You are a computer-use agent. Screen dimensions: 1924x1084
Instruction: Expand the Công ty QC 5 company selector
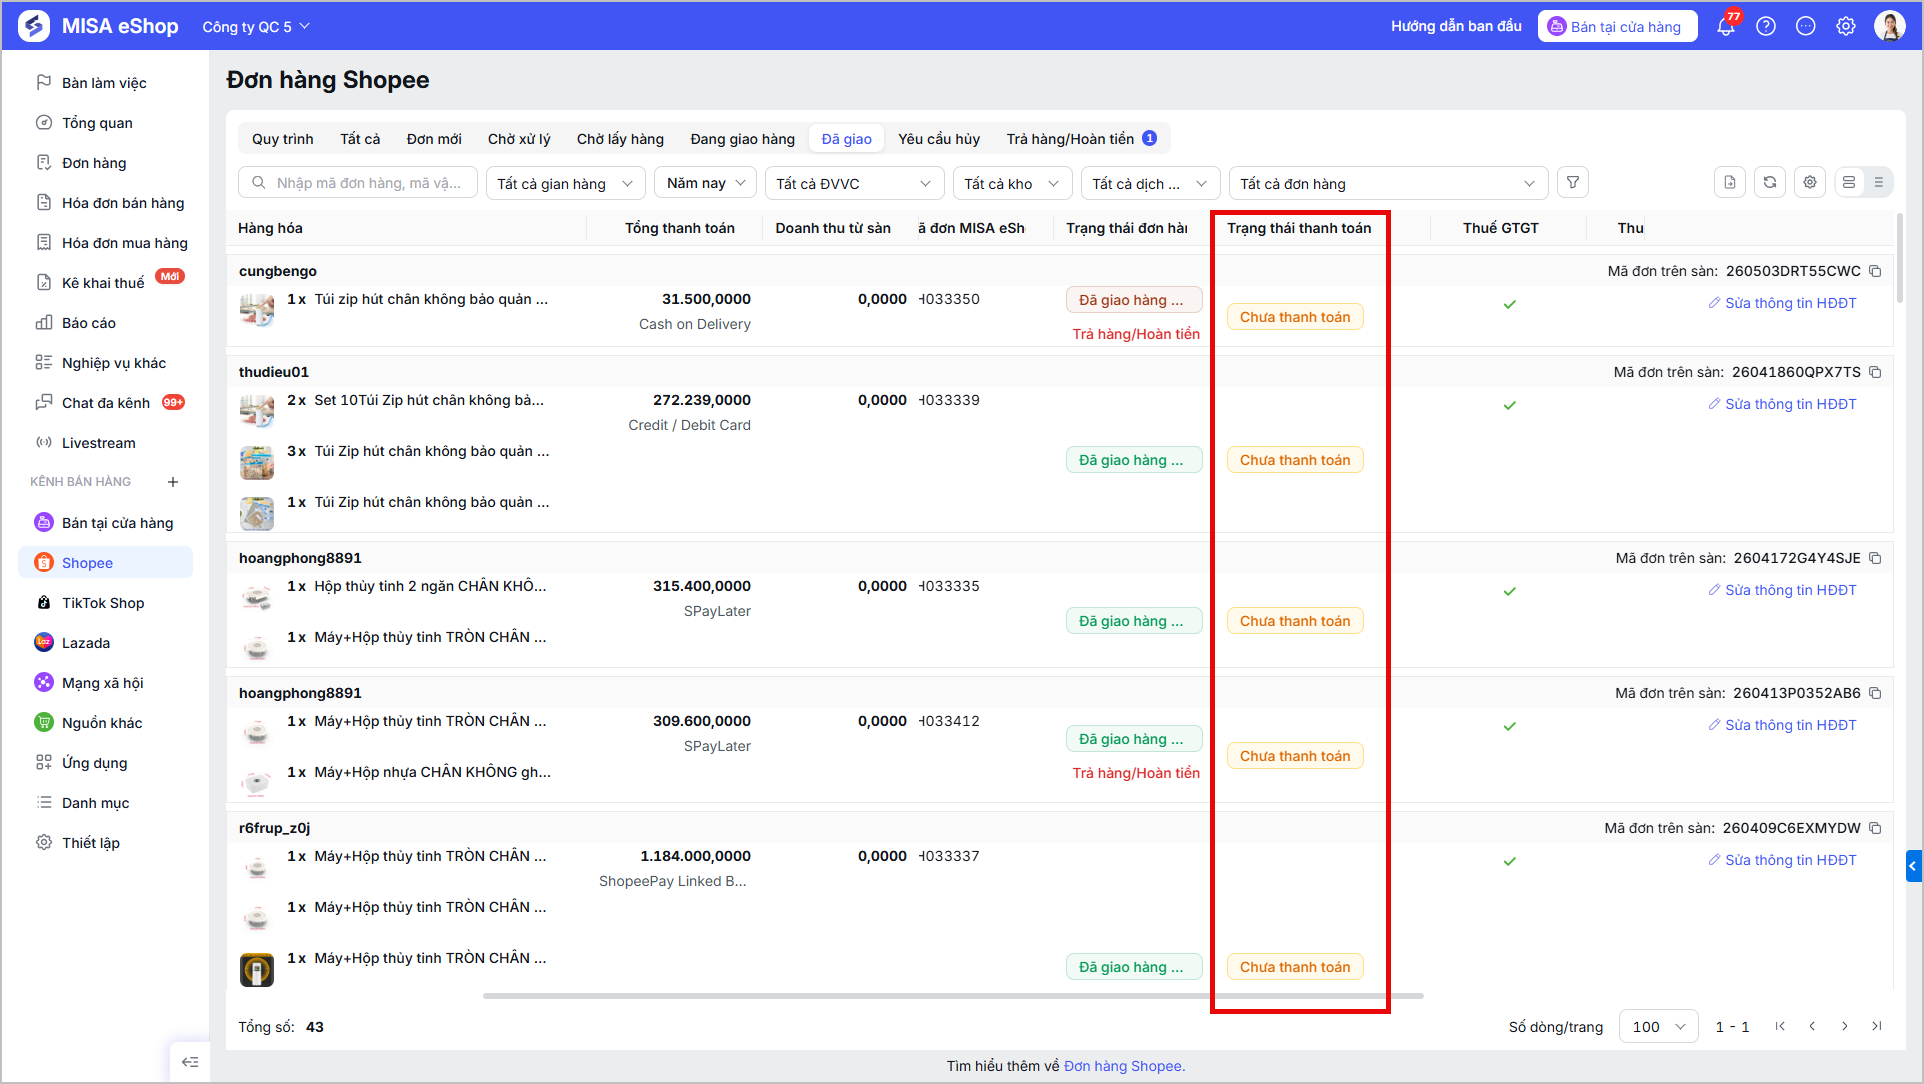[x=256, y=27]
